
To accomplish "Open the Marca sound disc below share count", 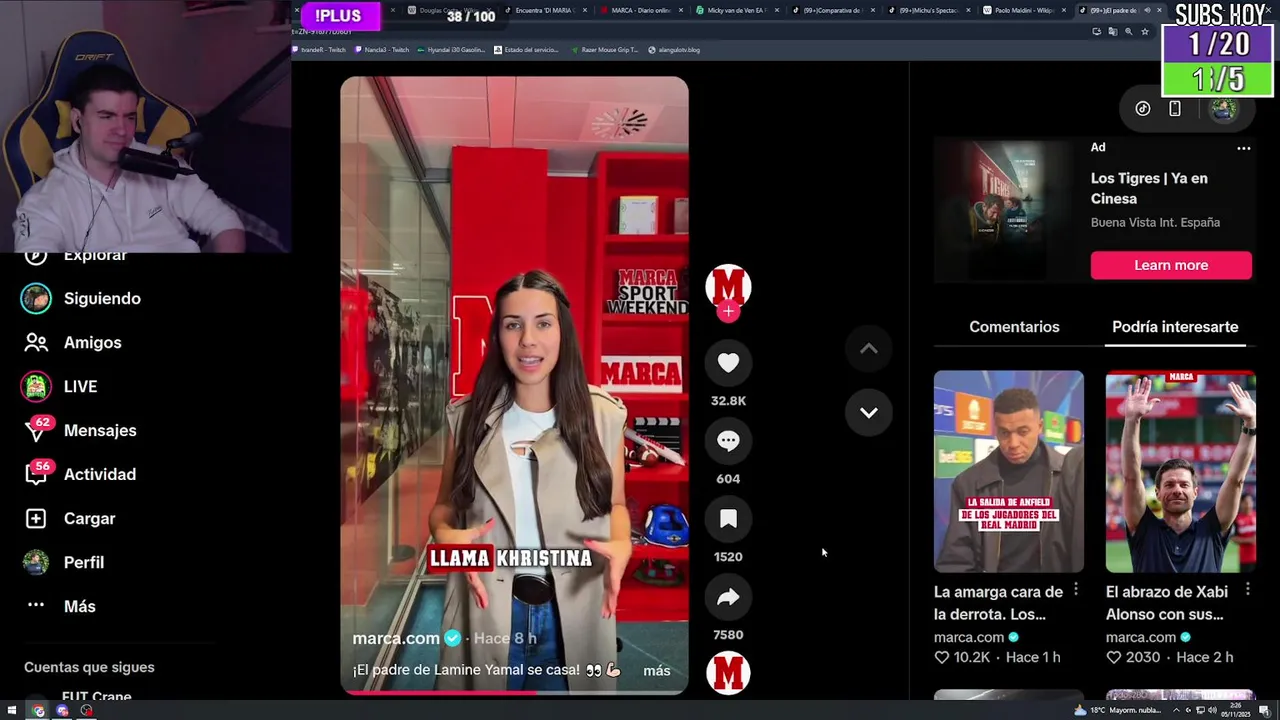I will click(x=728, y=672).
